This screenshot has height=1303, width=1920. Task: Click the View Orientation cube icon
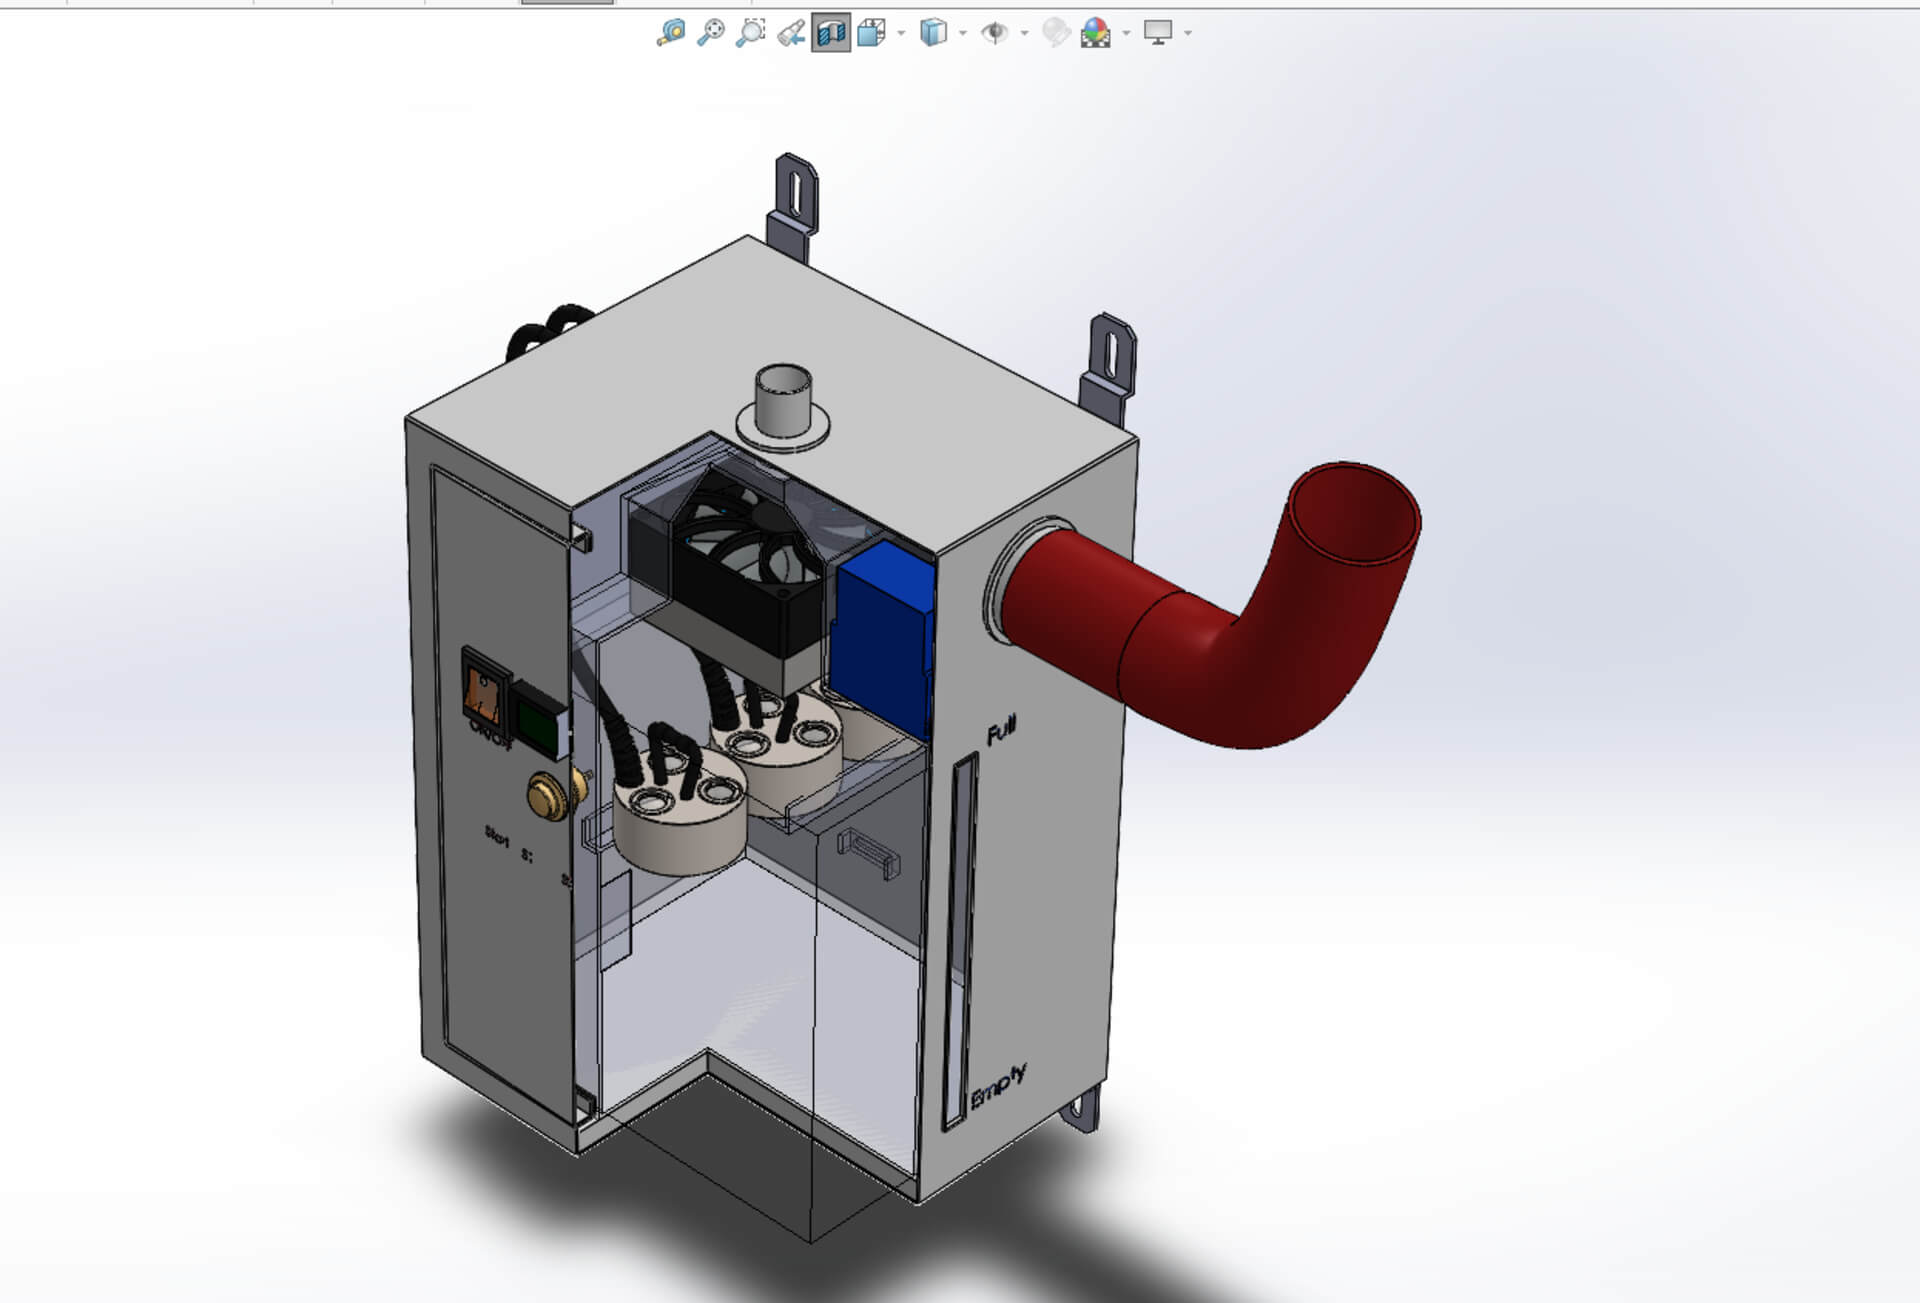[x=872, y=33]
